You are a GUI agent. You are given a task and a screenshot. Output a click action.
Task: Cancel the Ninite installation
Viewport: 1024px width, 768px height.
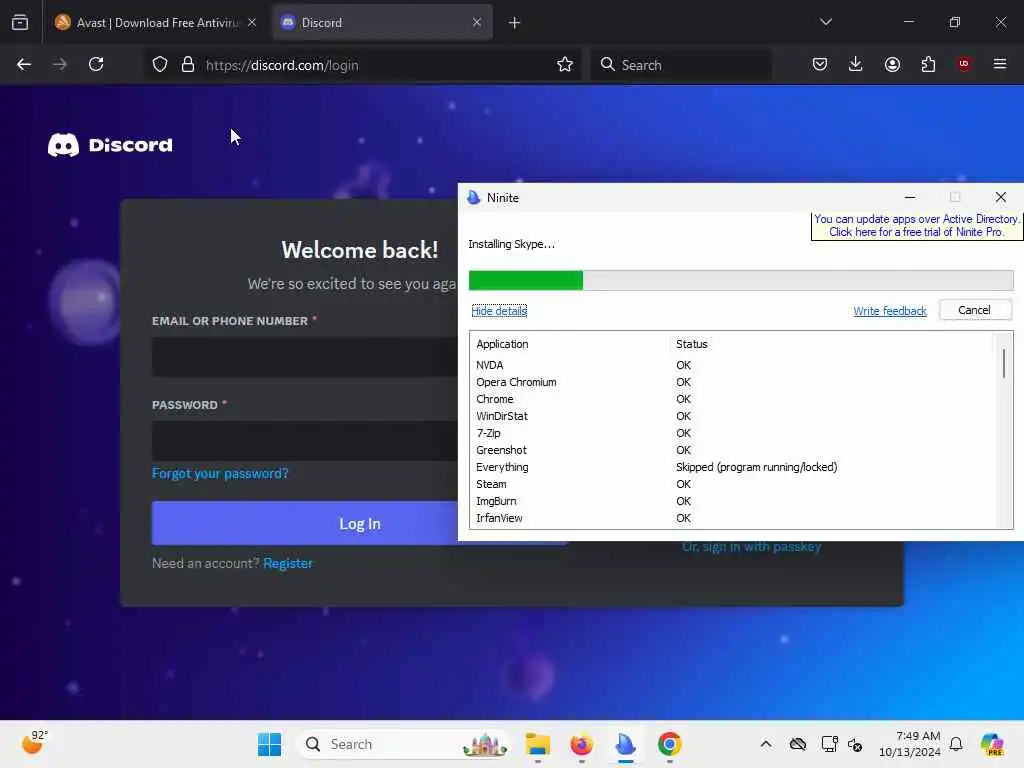click(974, 310)
